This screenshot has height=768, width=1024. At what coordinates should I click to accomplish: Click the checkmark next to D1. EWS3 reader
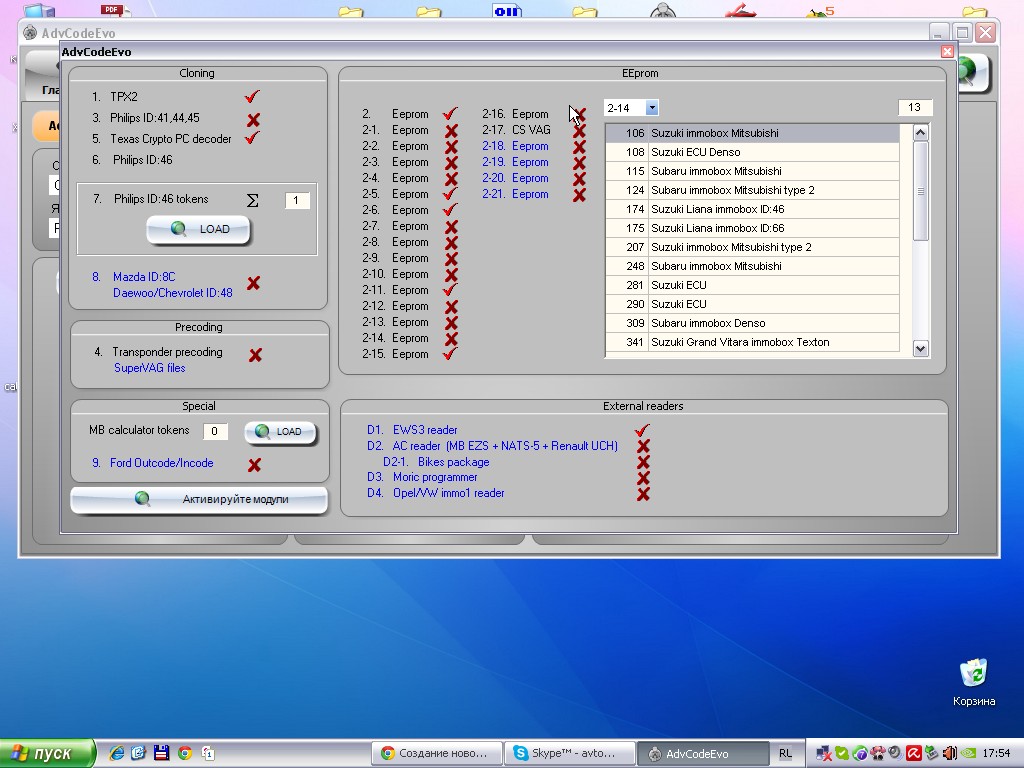click(643, 430)
